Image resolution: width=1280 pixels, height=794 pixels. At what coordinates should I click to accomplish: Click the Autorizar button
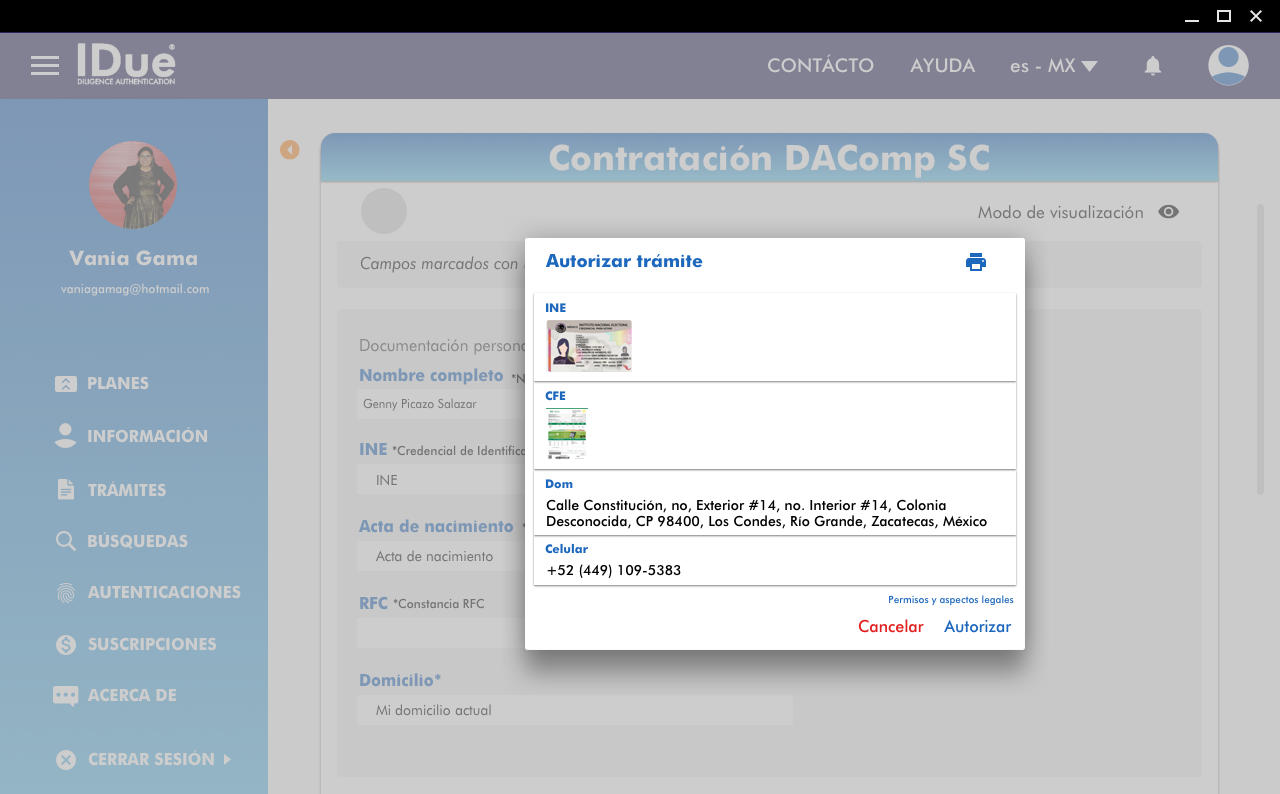tap(977, 627)
